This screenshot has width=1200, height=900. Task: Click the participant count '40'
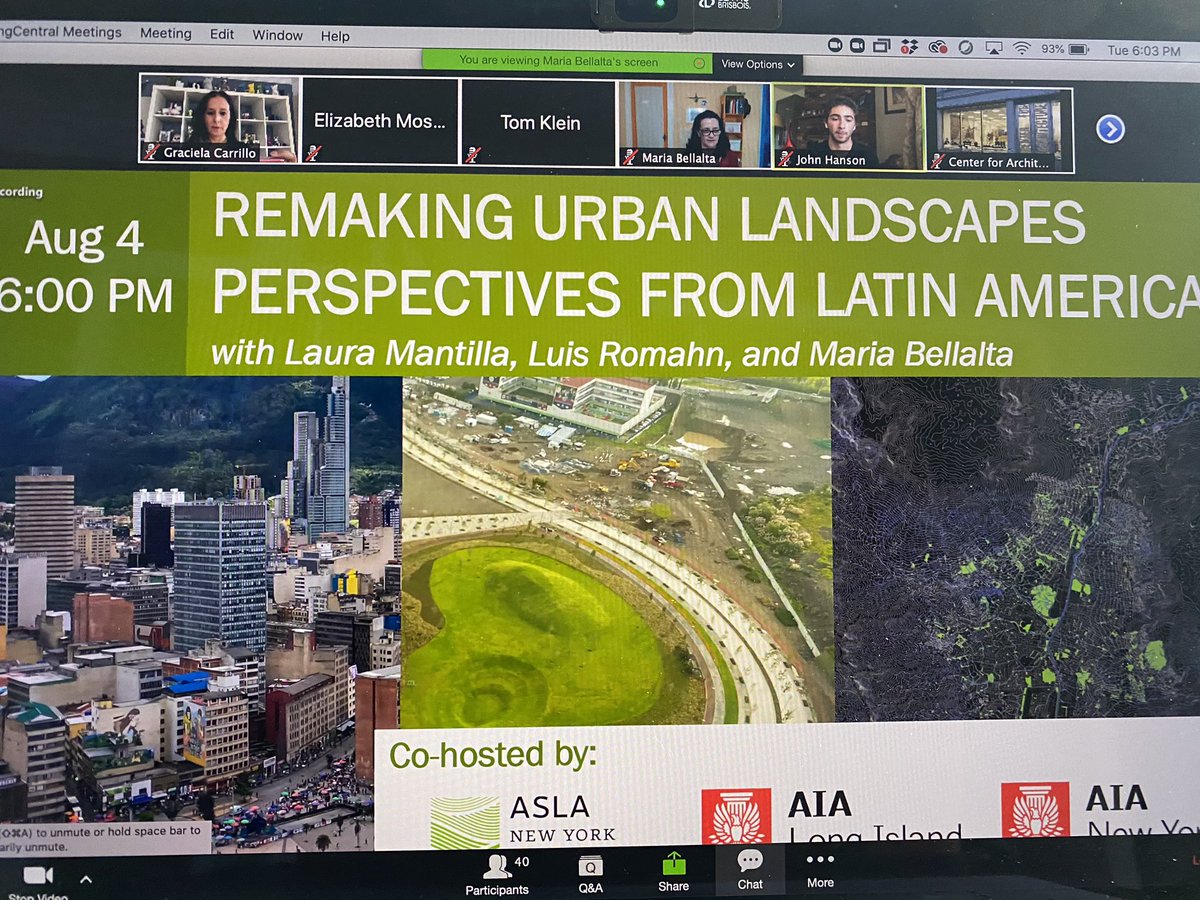pyautogui.click(x=521, y=862)
